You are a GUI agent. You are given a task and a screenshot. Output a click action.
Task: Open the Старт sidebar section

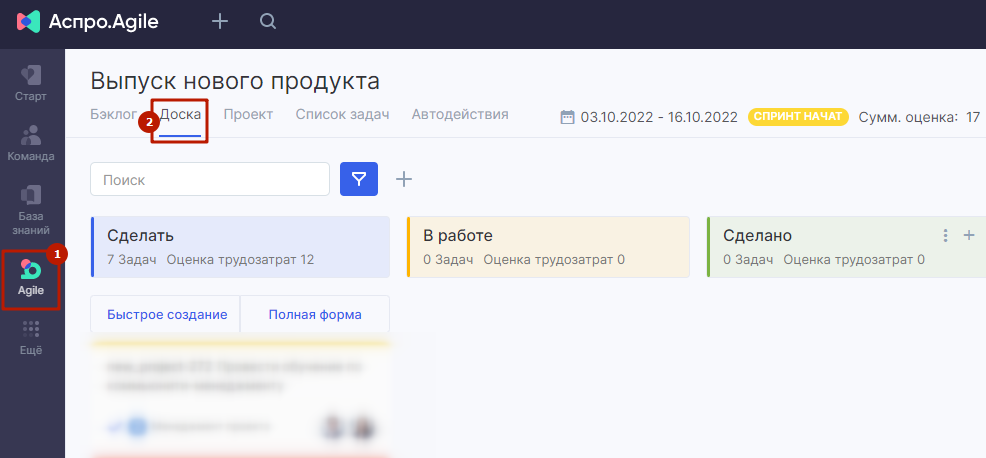[31, 83]
